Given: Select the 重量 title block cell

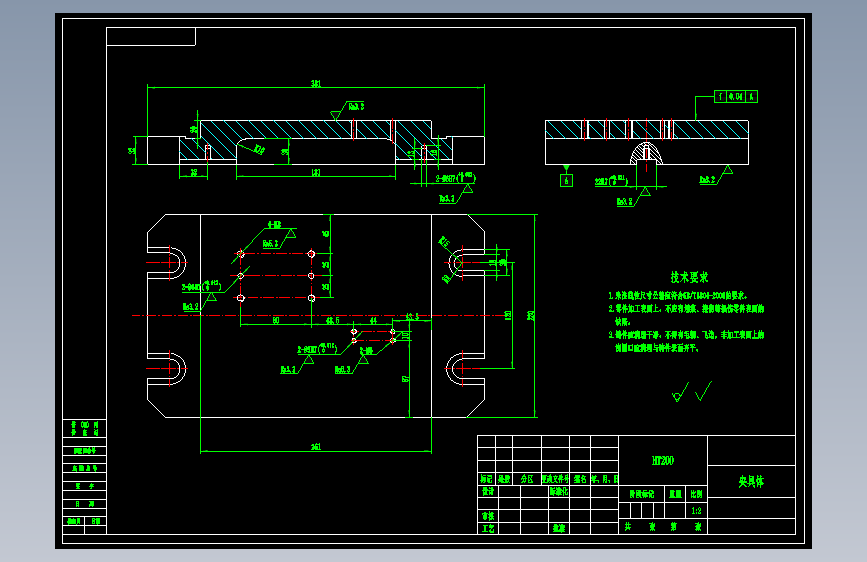Looking at the screenshot, I should pos(675,494).
